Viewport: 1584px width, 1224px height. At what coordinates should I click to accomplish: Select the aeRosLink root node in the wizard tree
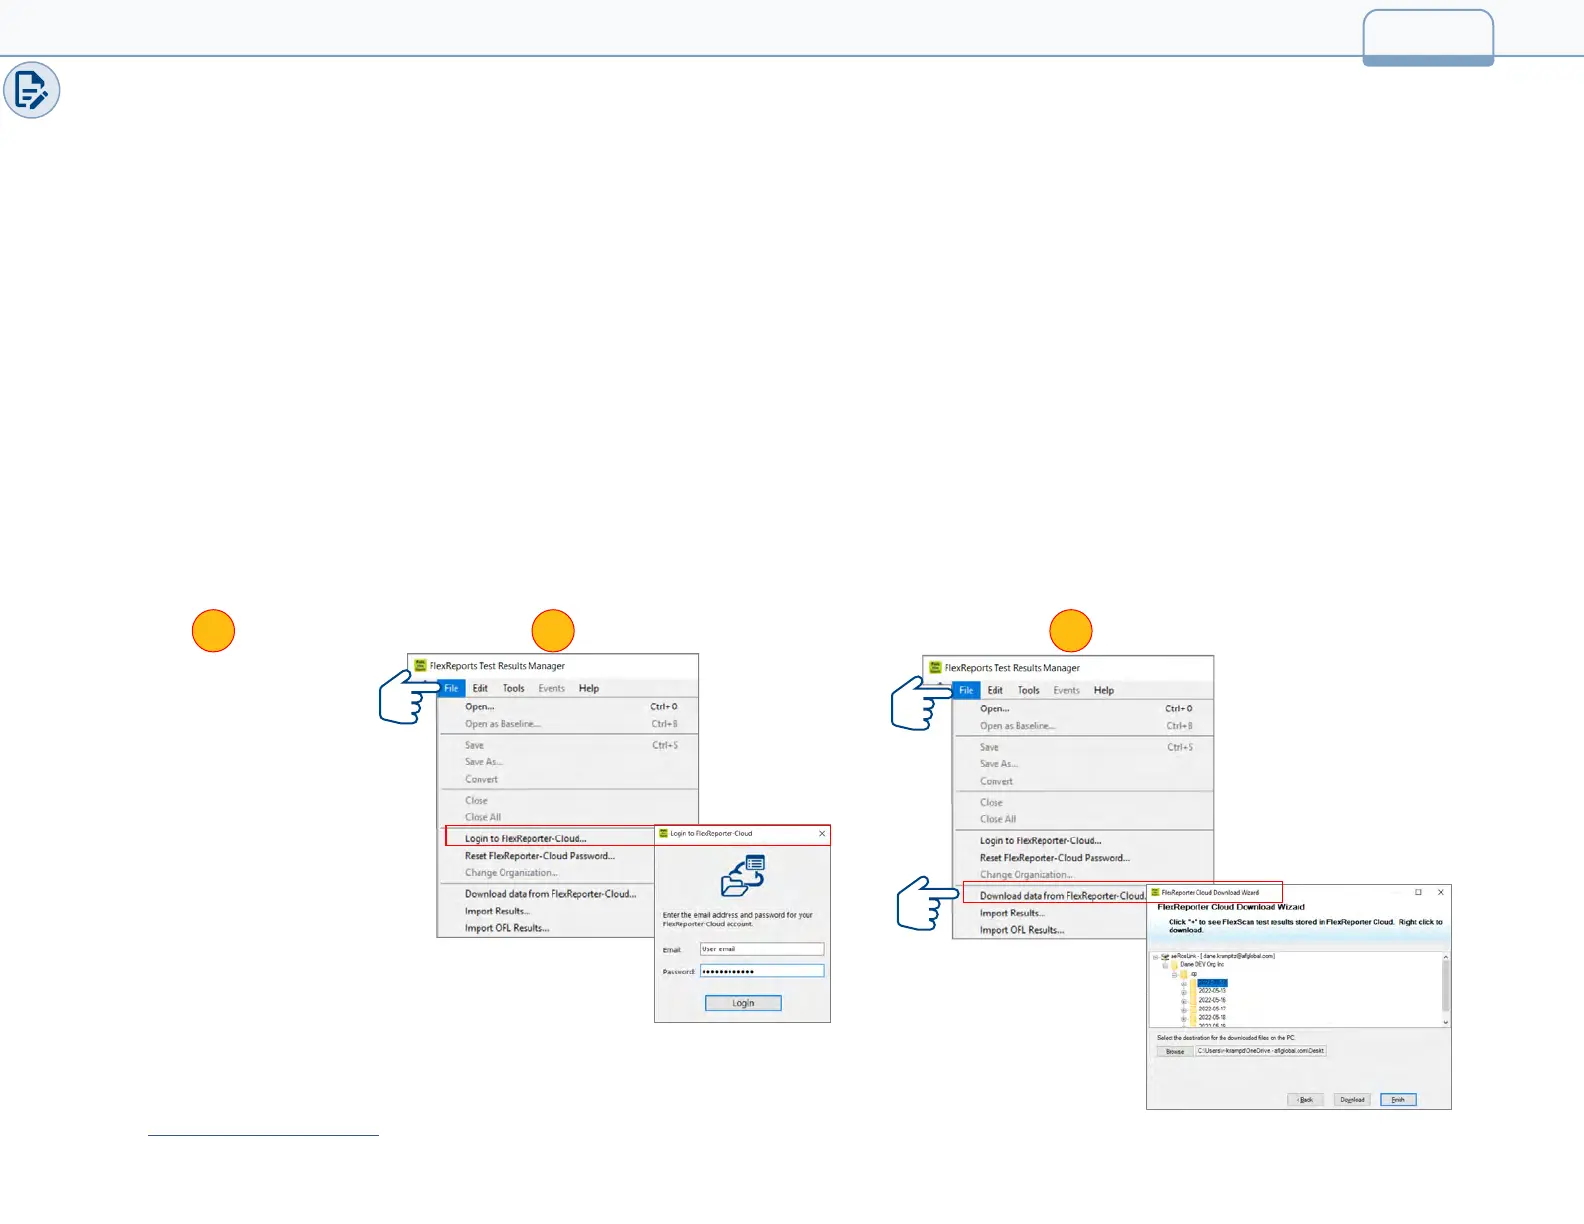pos(1223,956)
